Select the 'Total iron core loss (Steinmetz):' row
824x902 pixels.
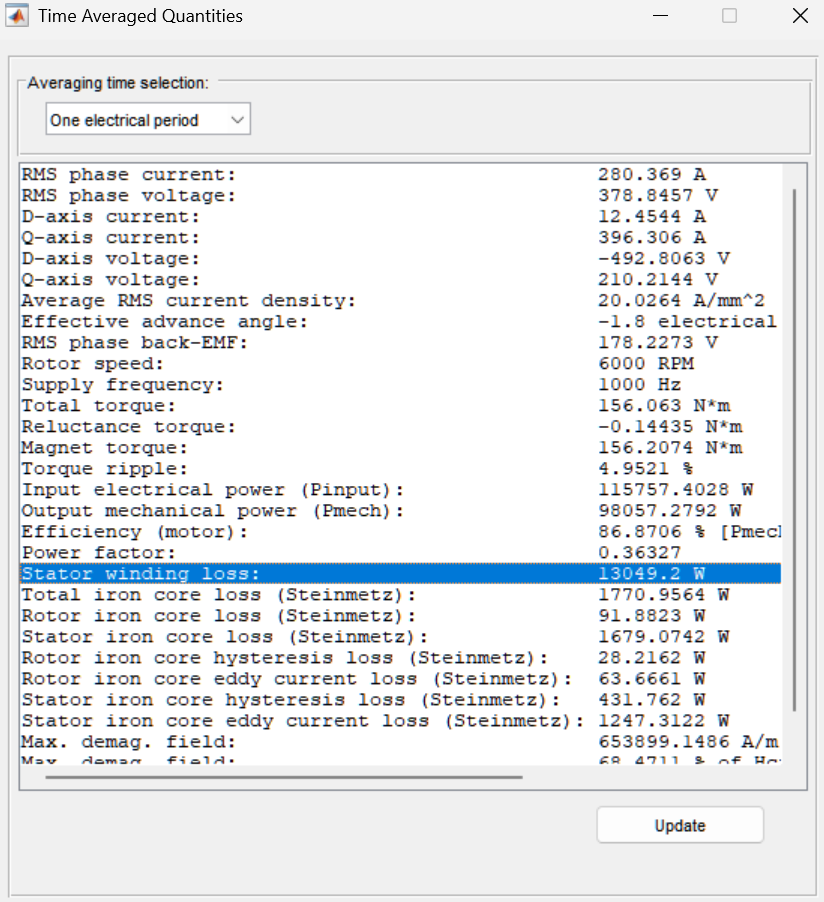point(400,594)
